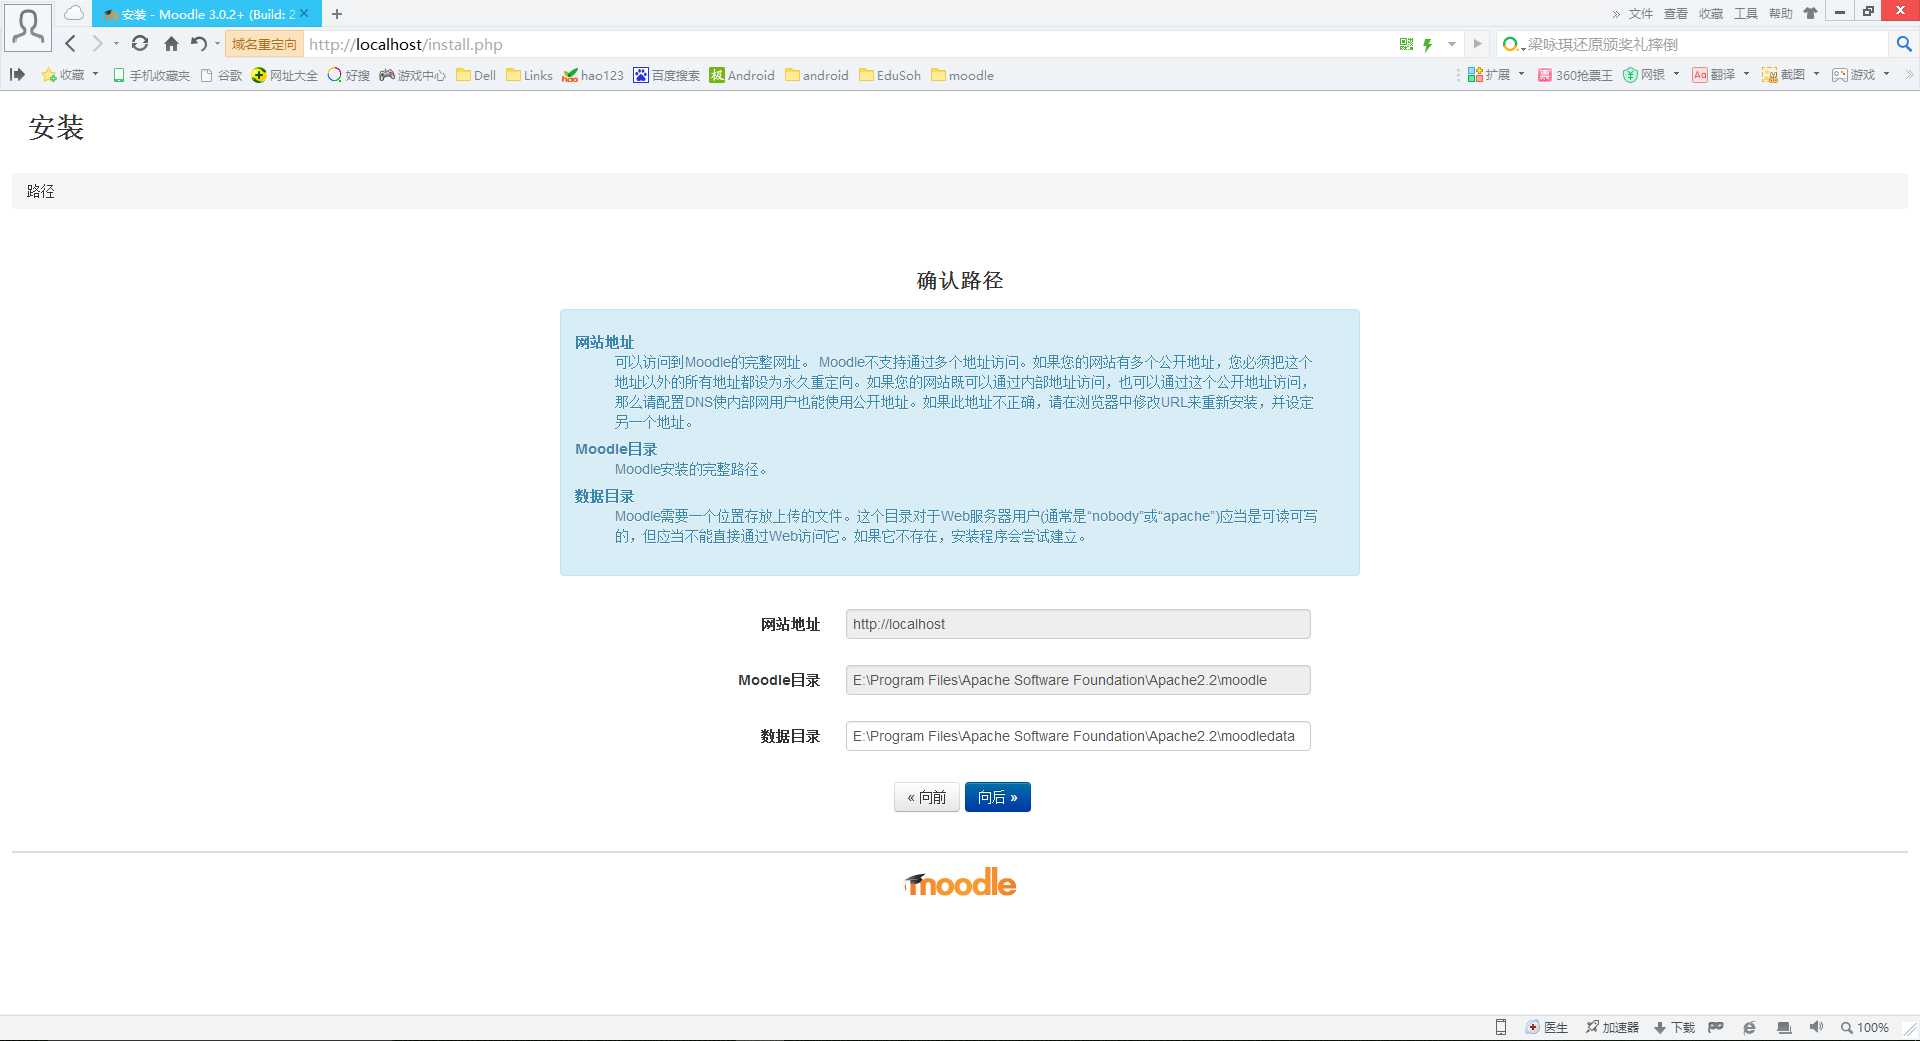Click the skin changer shirt icon
The height and width of the screenshot is (1041, 1920).
(1811, 14)
